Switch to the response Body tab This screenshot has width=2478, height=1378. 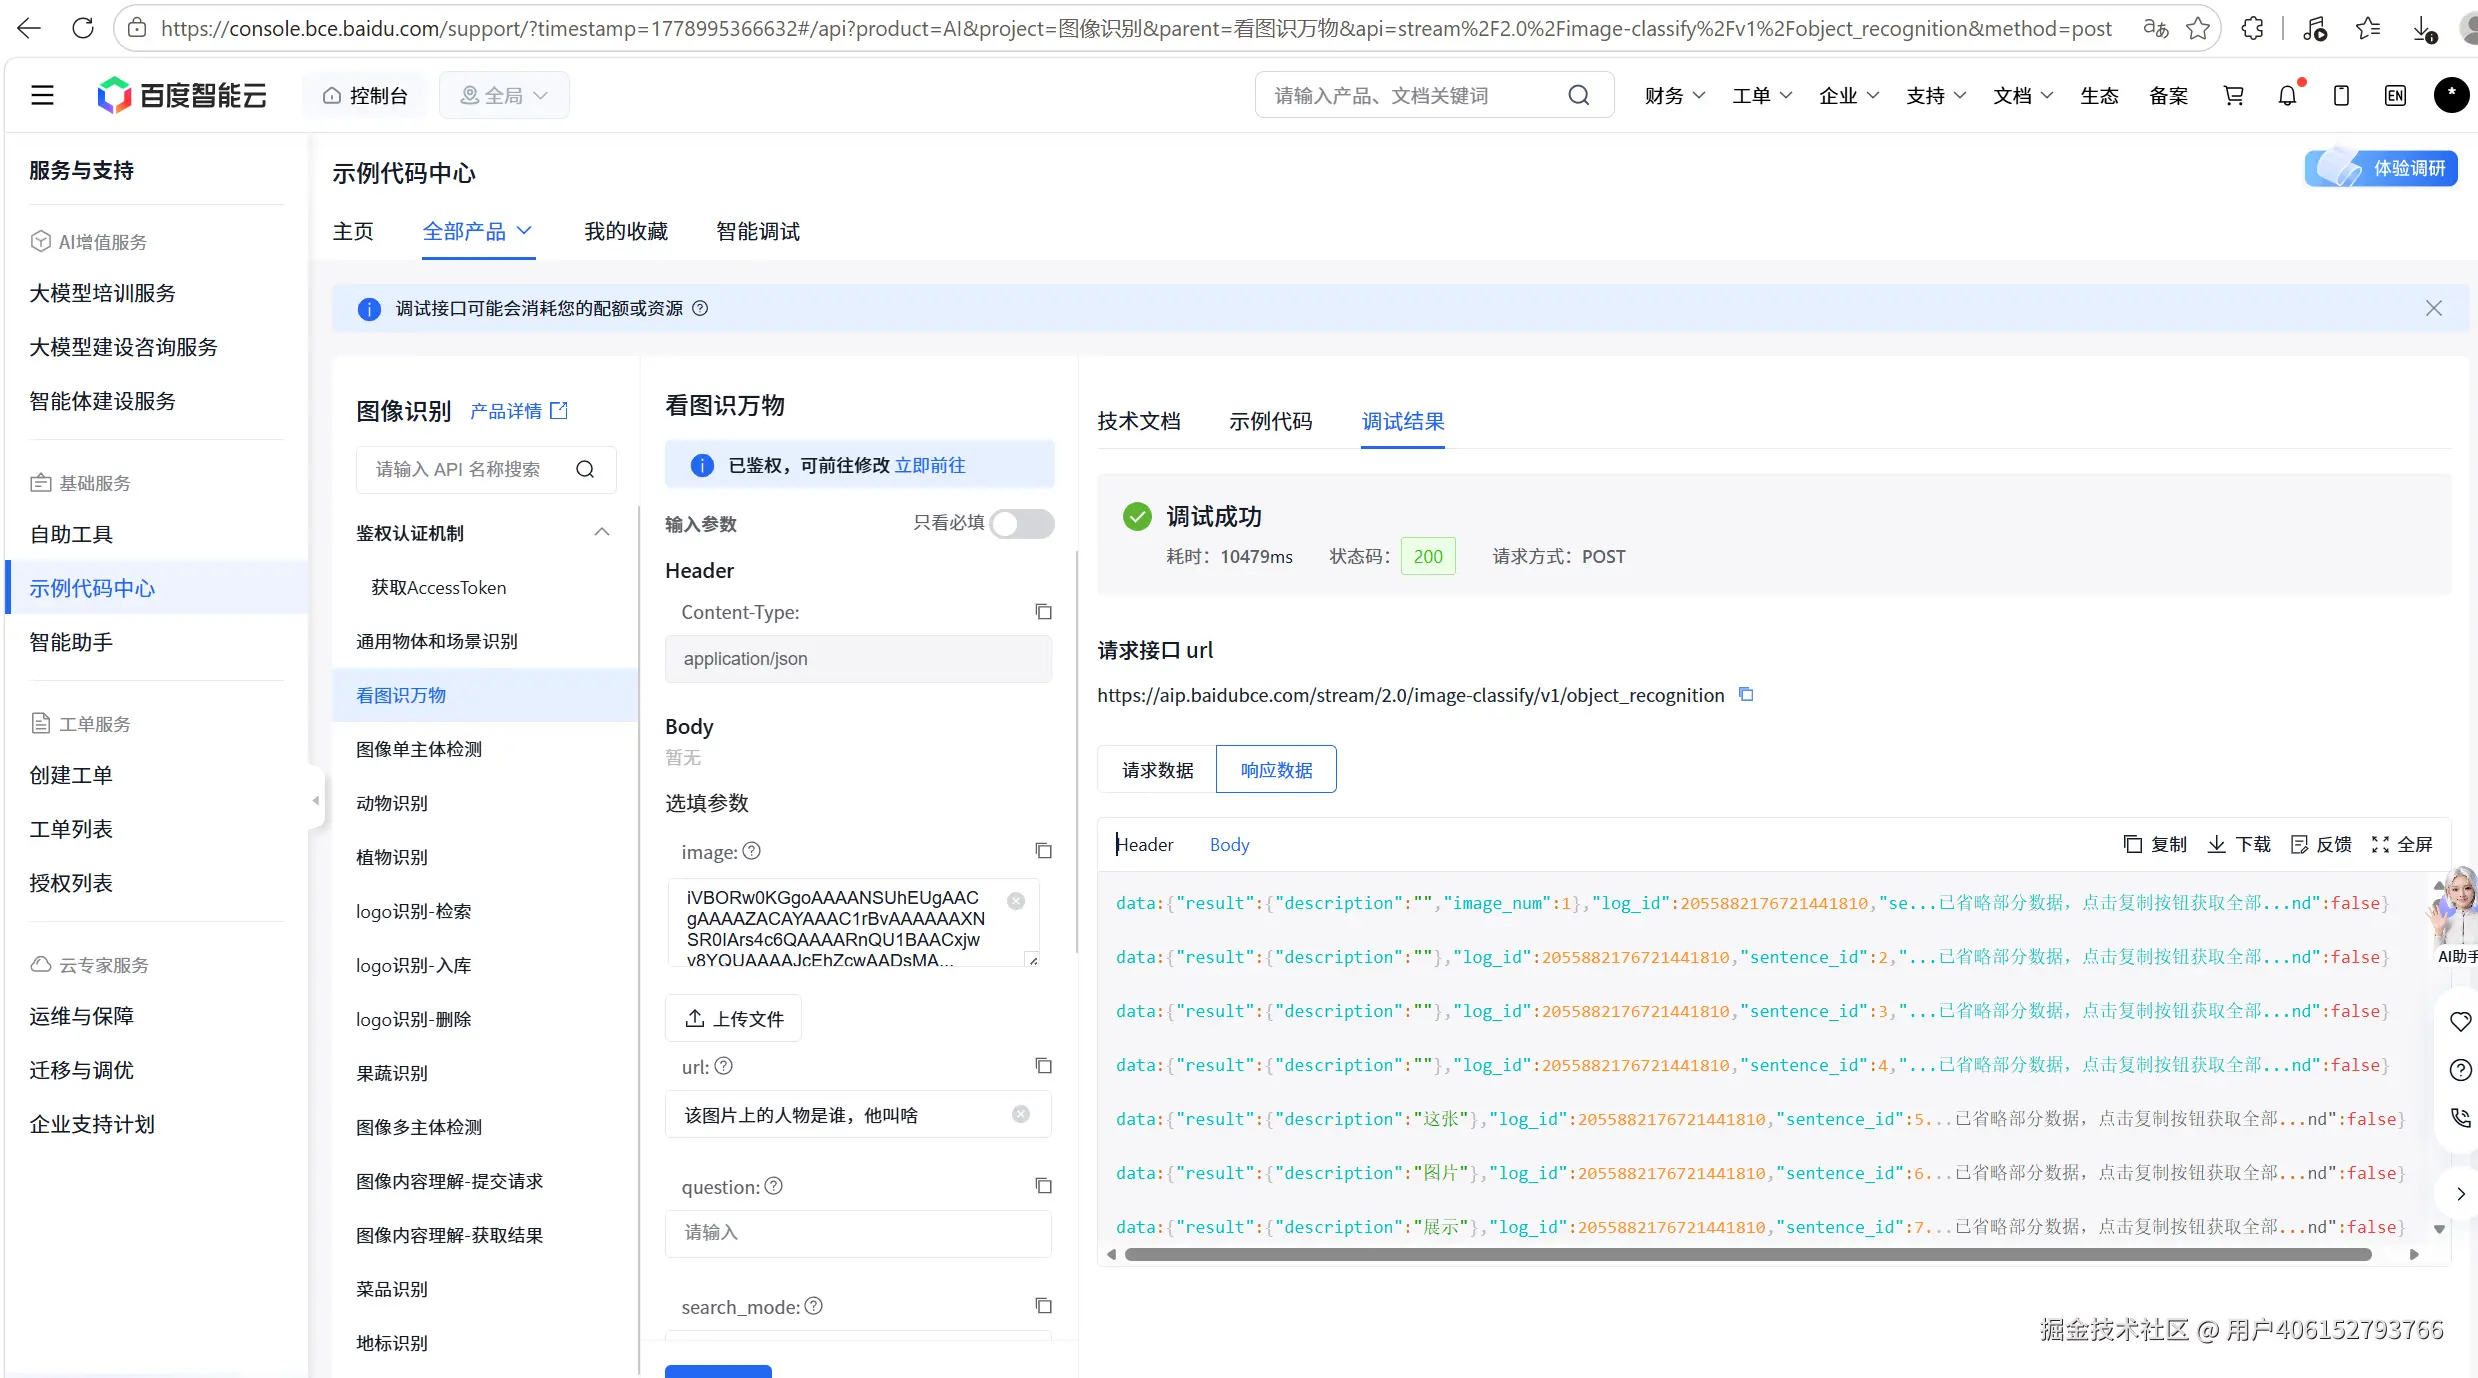pos(1229,844)
